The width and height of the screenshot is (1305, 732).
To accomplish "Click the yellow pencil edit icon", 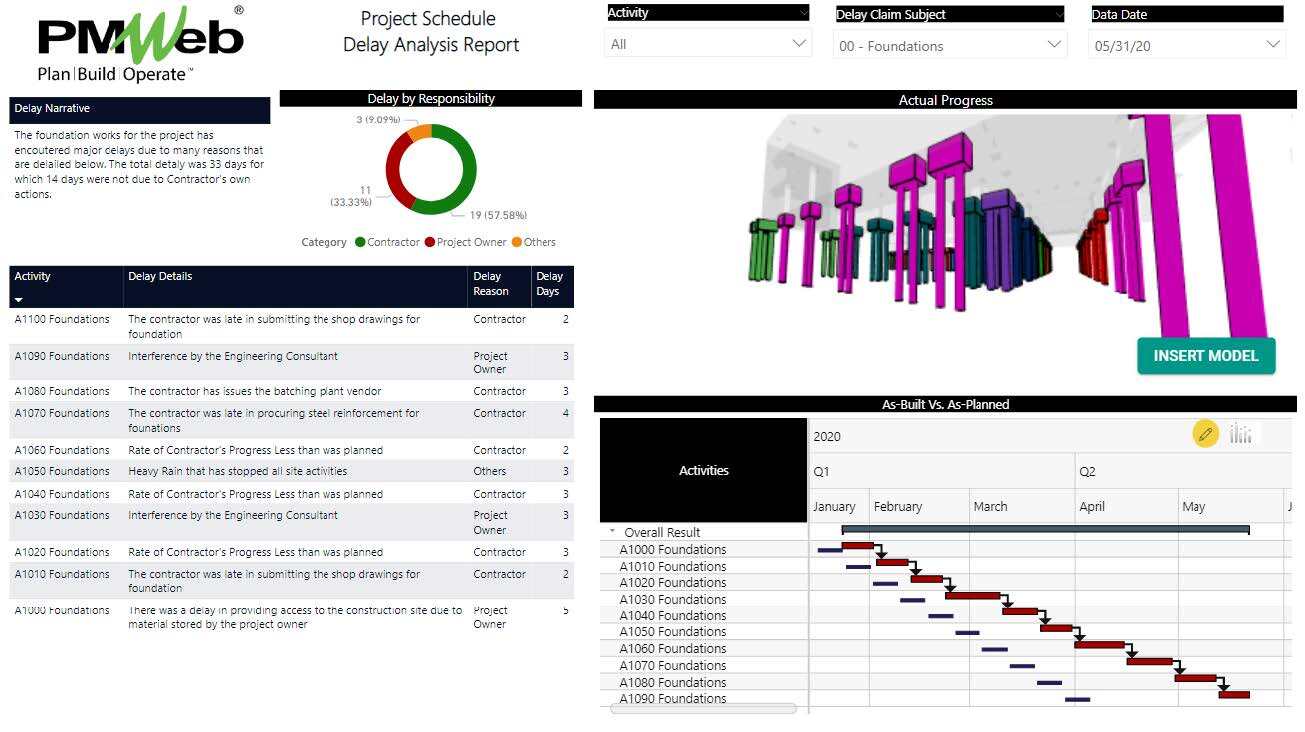I will pos(1205,434).
